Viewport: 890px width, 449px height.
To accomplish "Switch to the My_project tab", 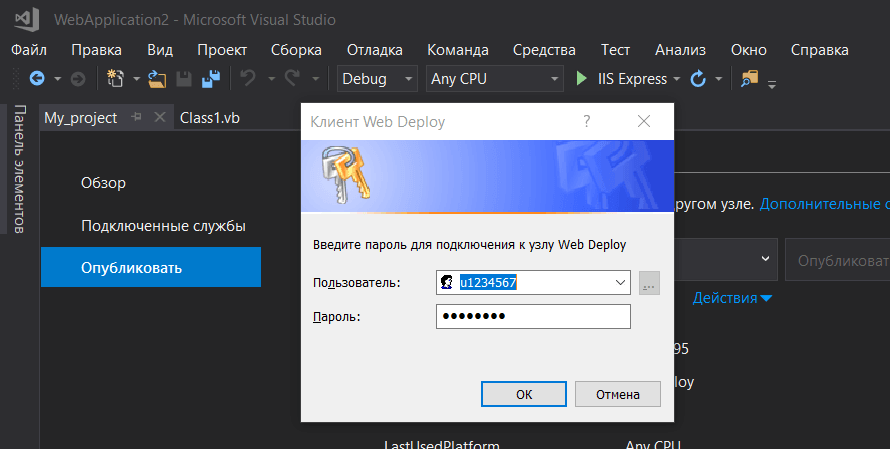I will [81, 118].
